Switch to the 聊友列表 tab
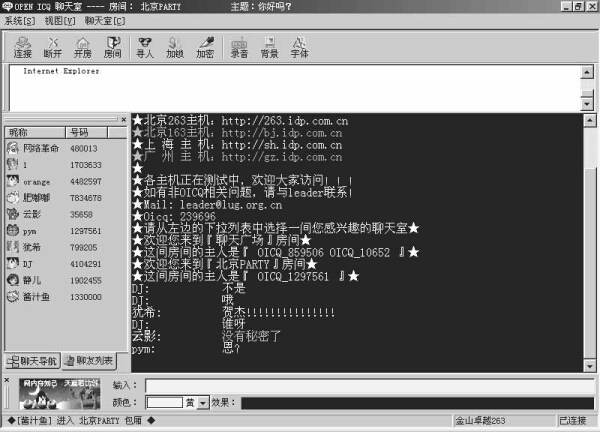 coord(90,360)
